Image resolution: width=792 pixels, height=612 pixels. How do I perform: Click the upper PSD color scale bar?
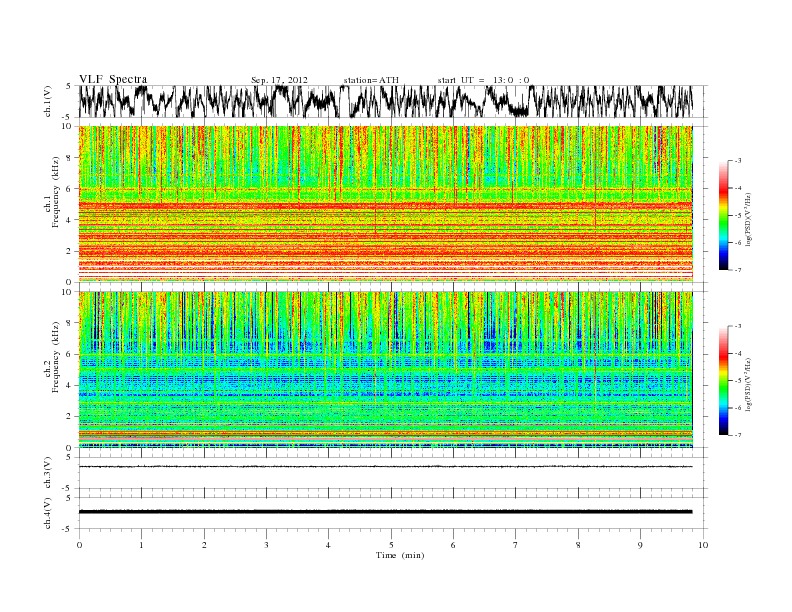pos(724,215)
